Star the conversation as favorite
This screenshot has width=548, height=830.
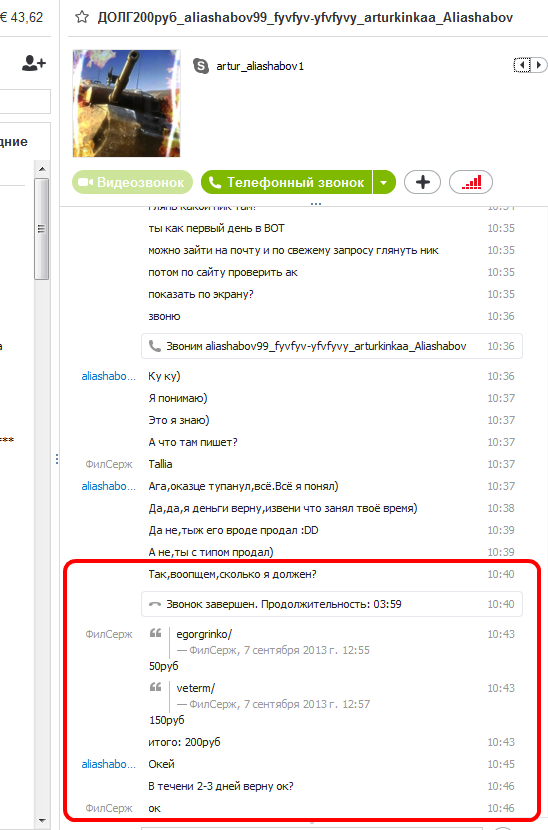point(82,17)
